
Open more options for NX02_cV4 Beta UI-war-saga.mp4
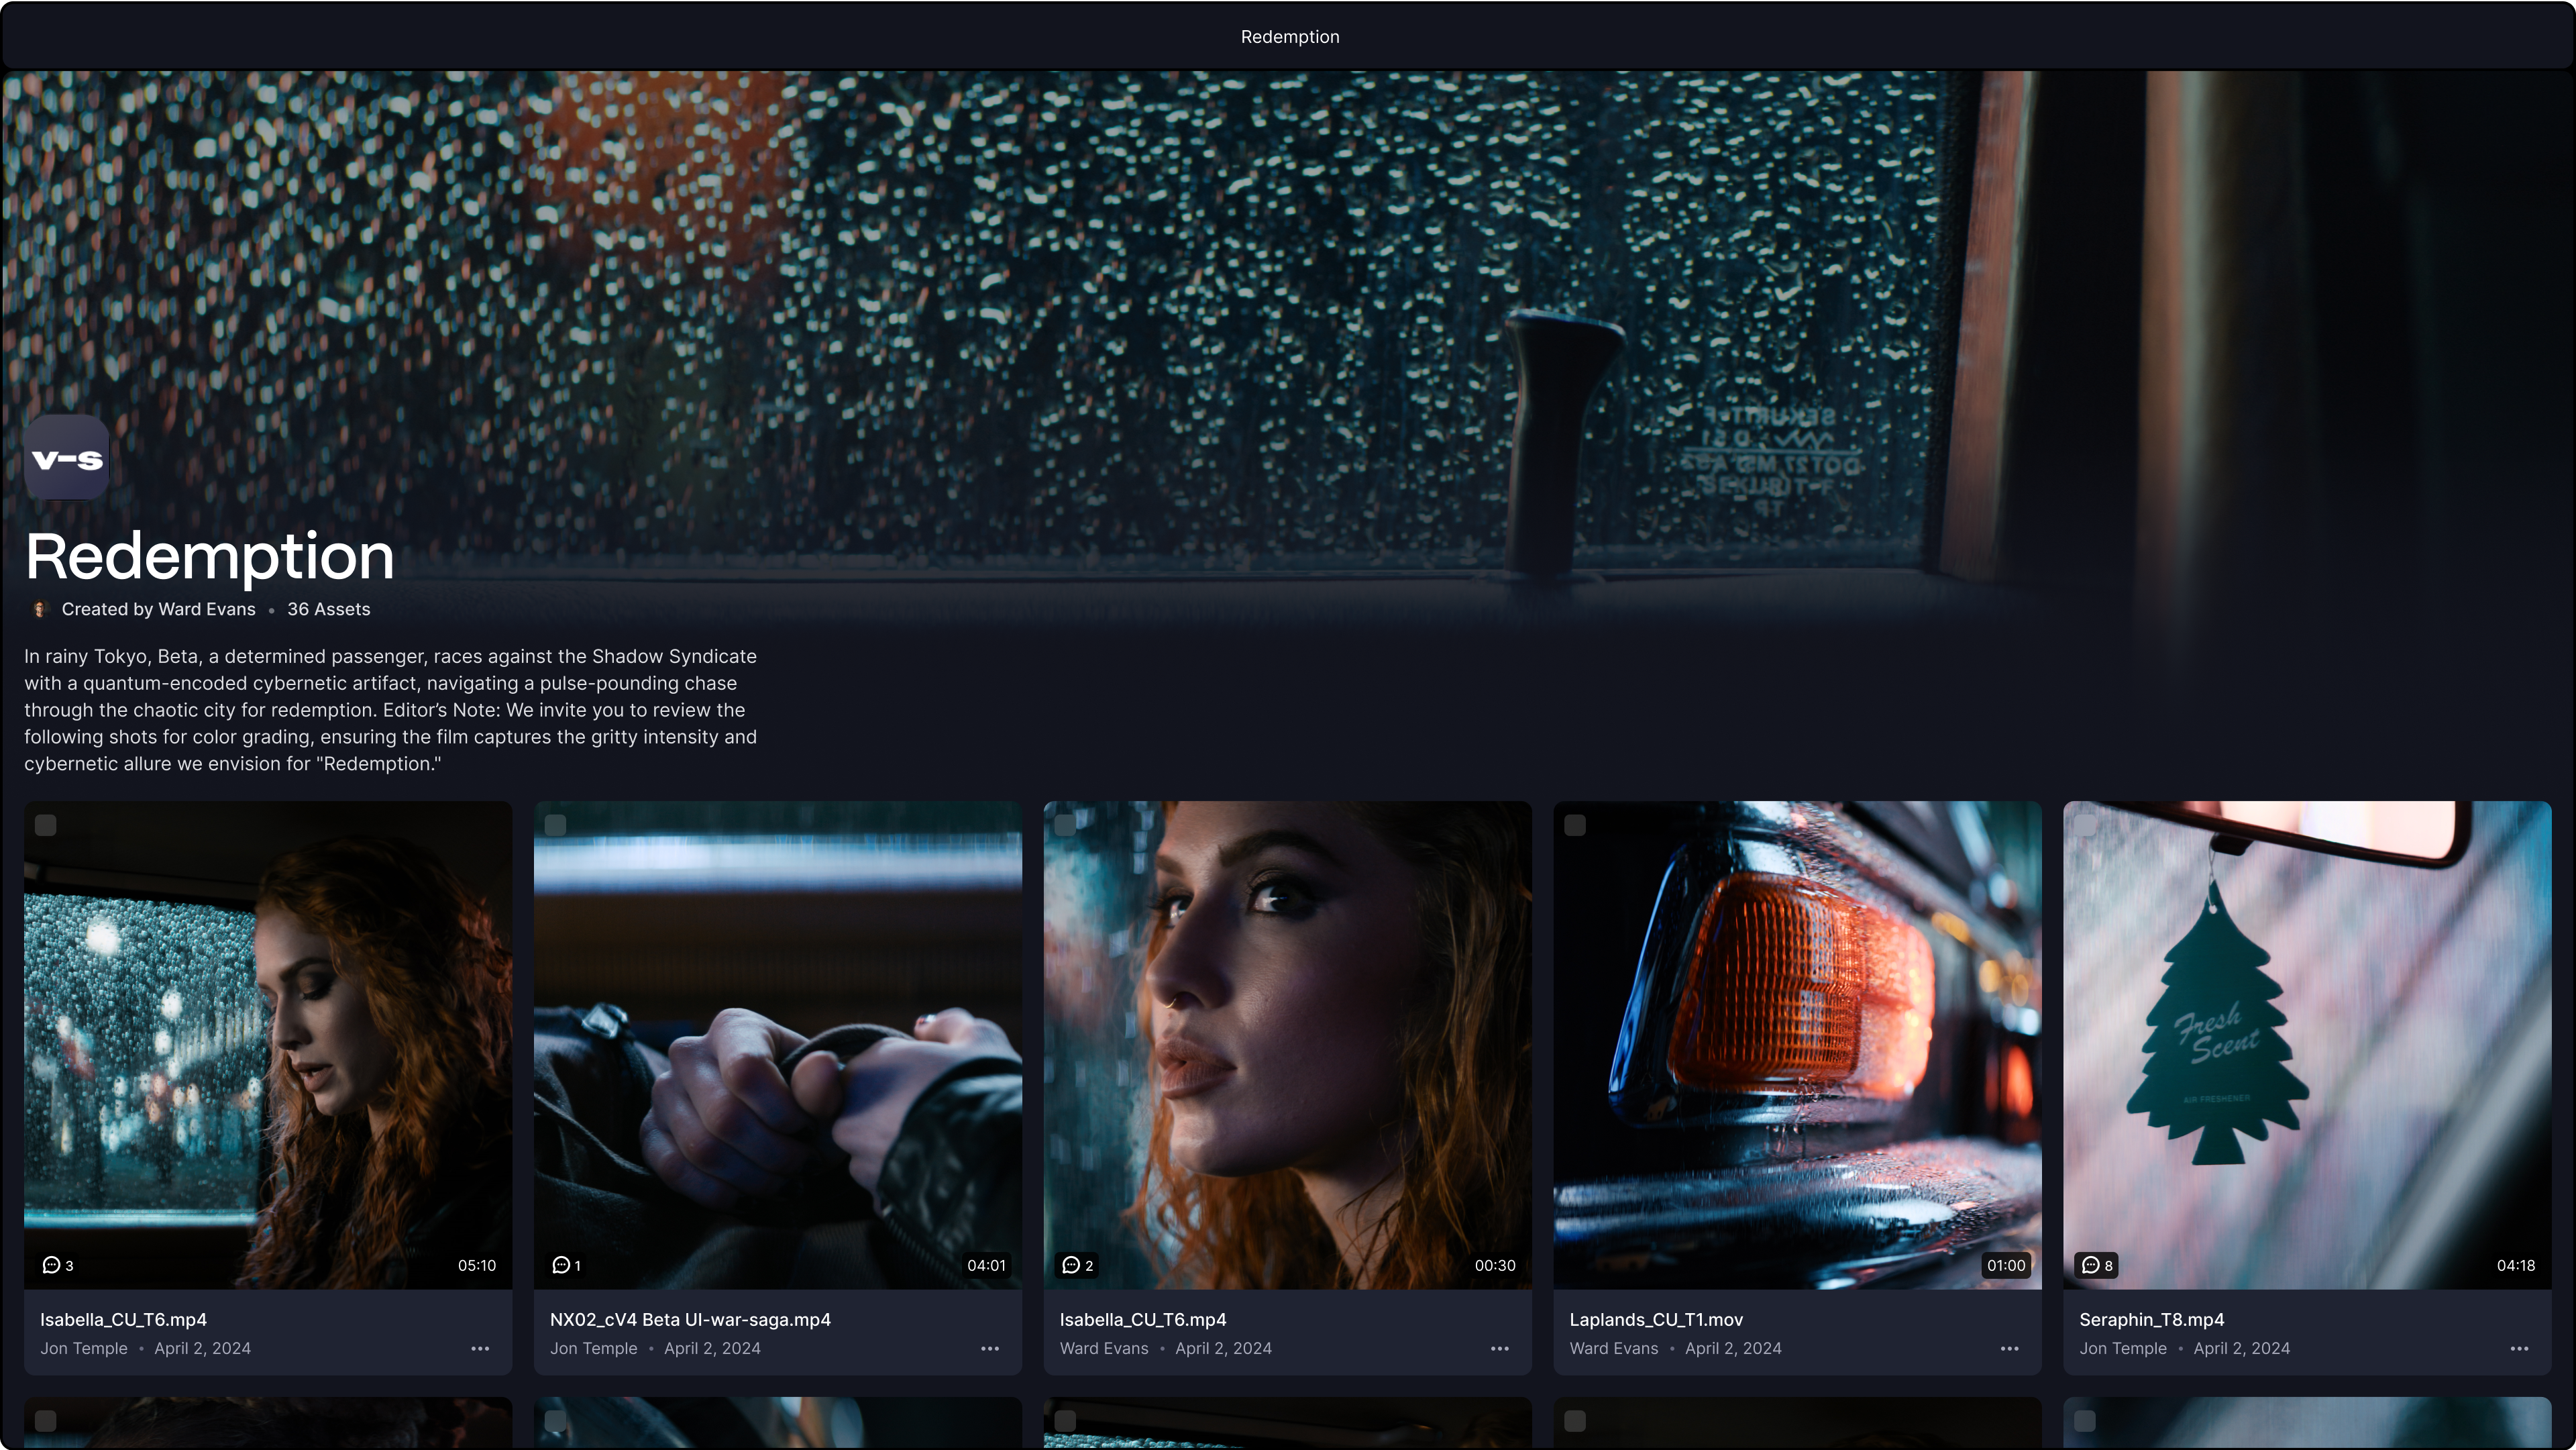coord(990,1348)
